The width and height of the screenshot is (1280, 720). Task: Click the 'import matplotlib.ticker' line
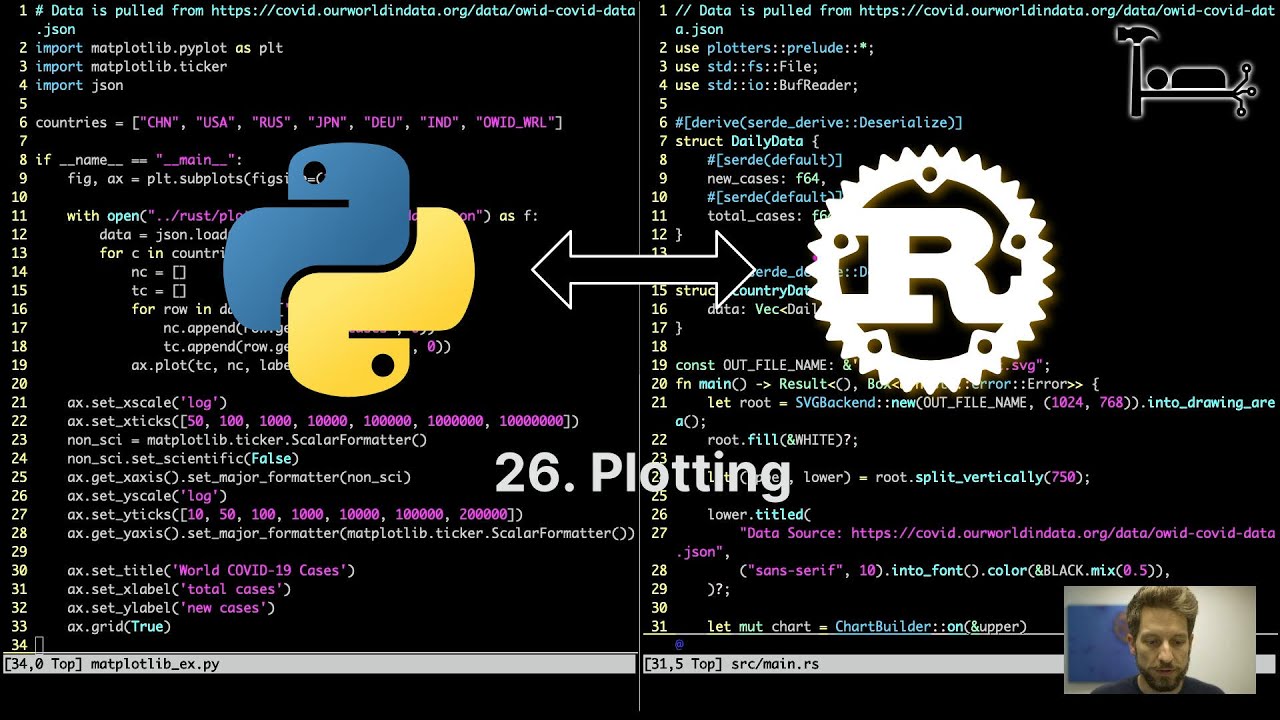[131, 67]
